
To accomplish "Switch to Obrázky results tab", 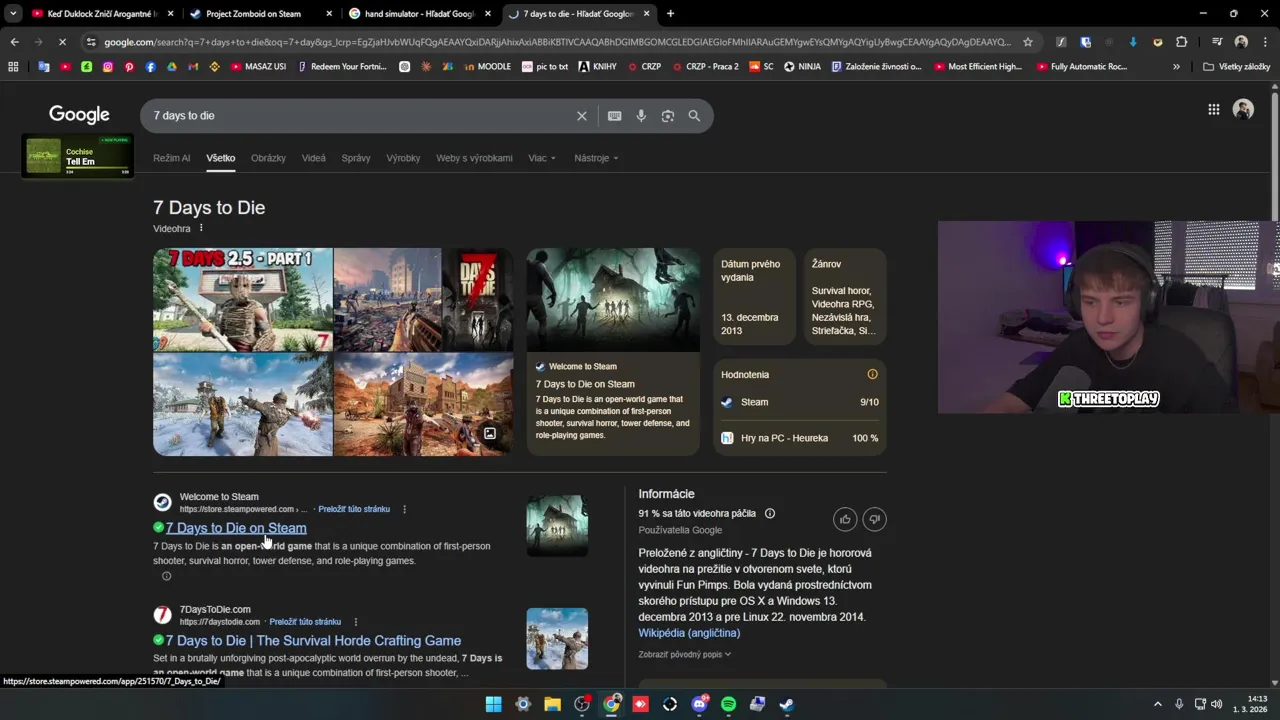I will (268, 158).
